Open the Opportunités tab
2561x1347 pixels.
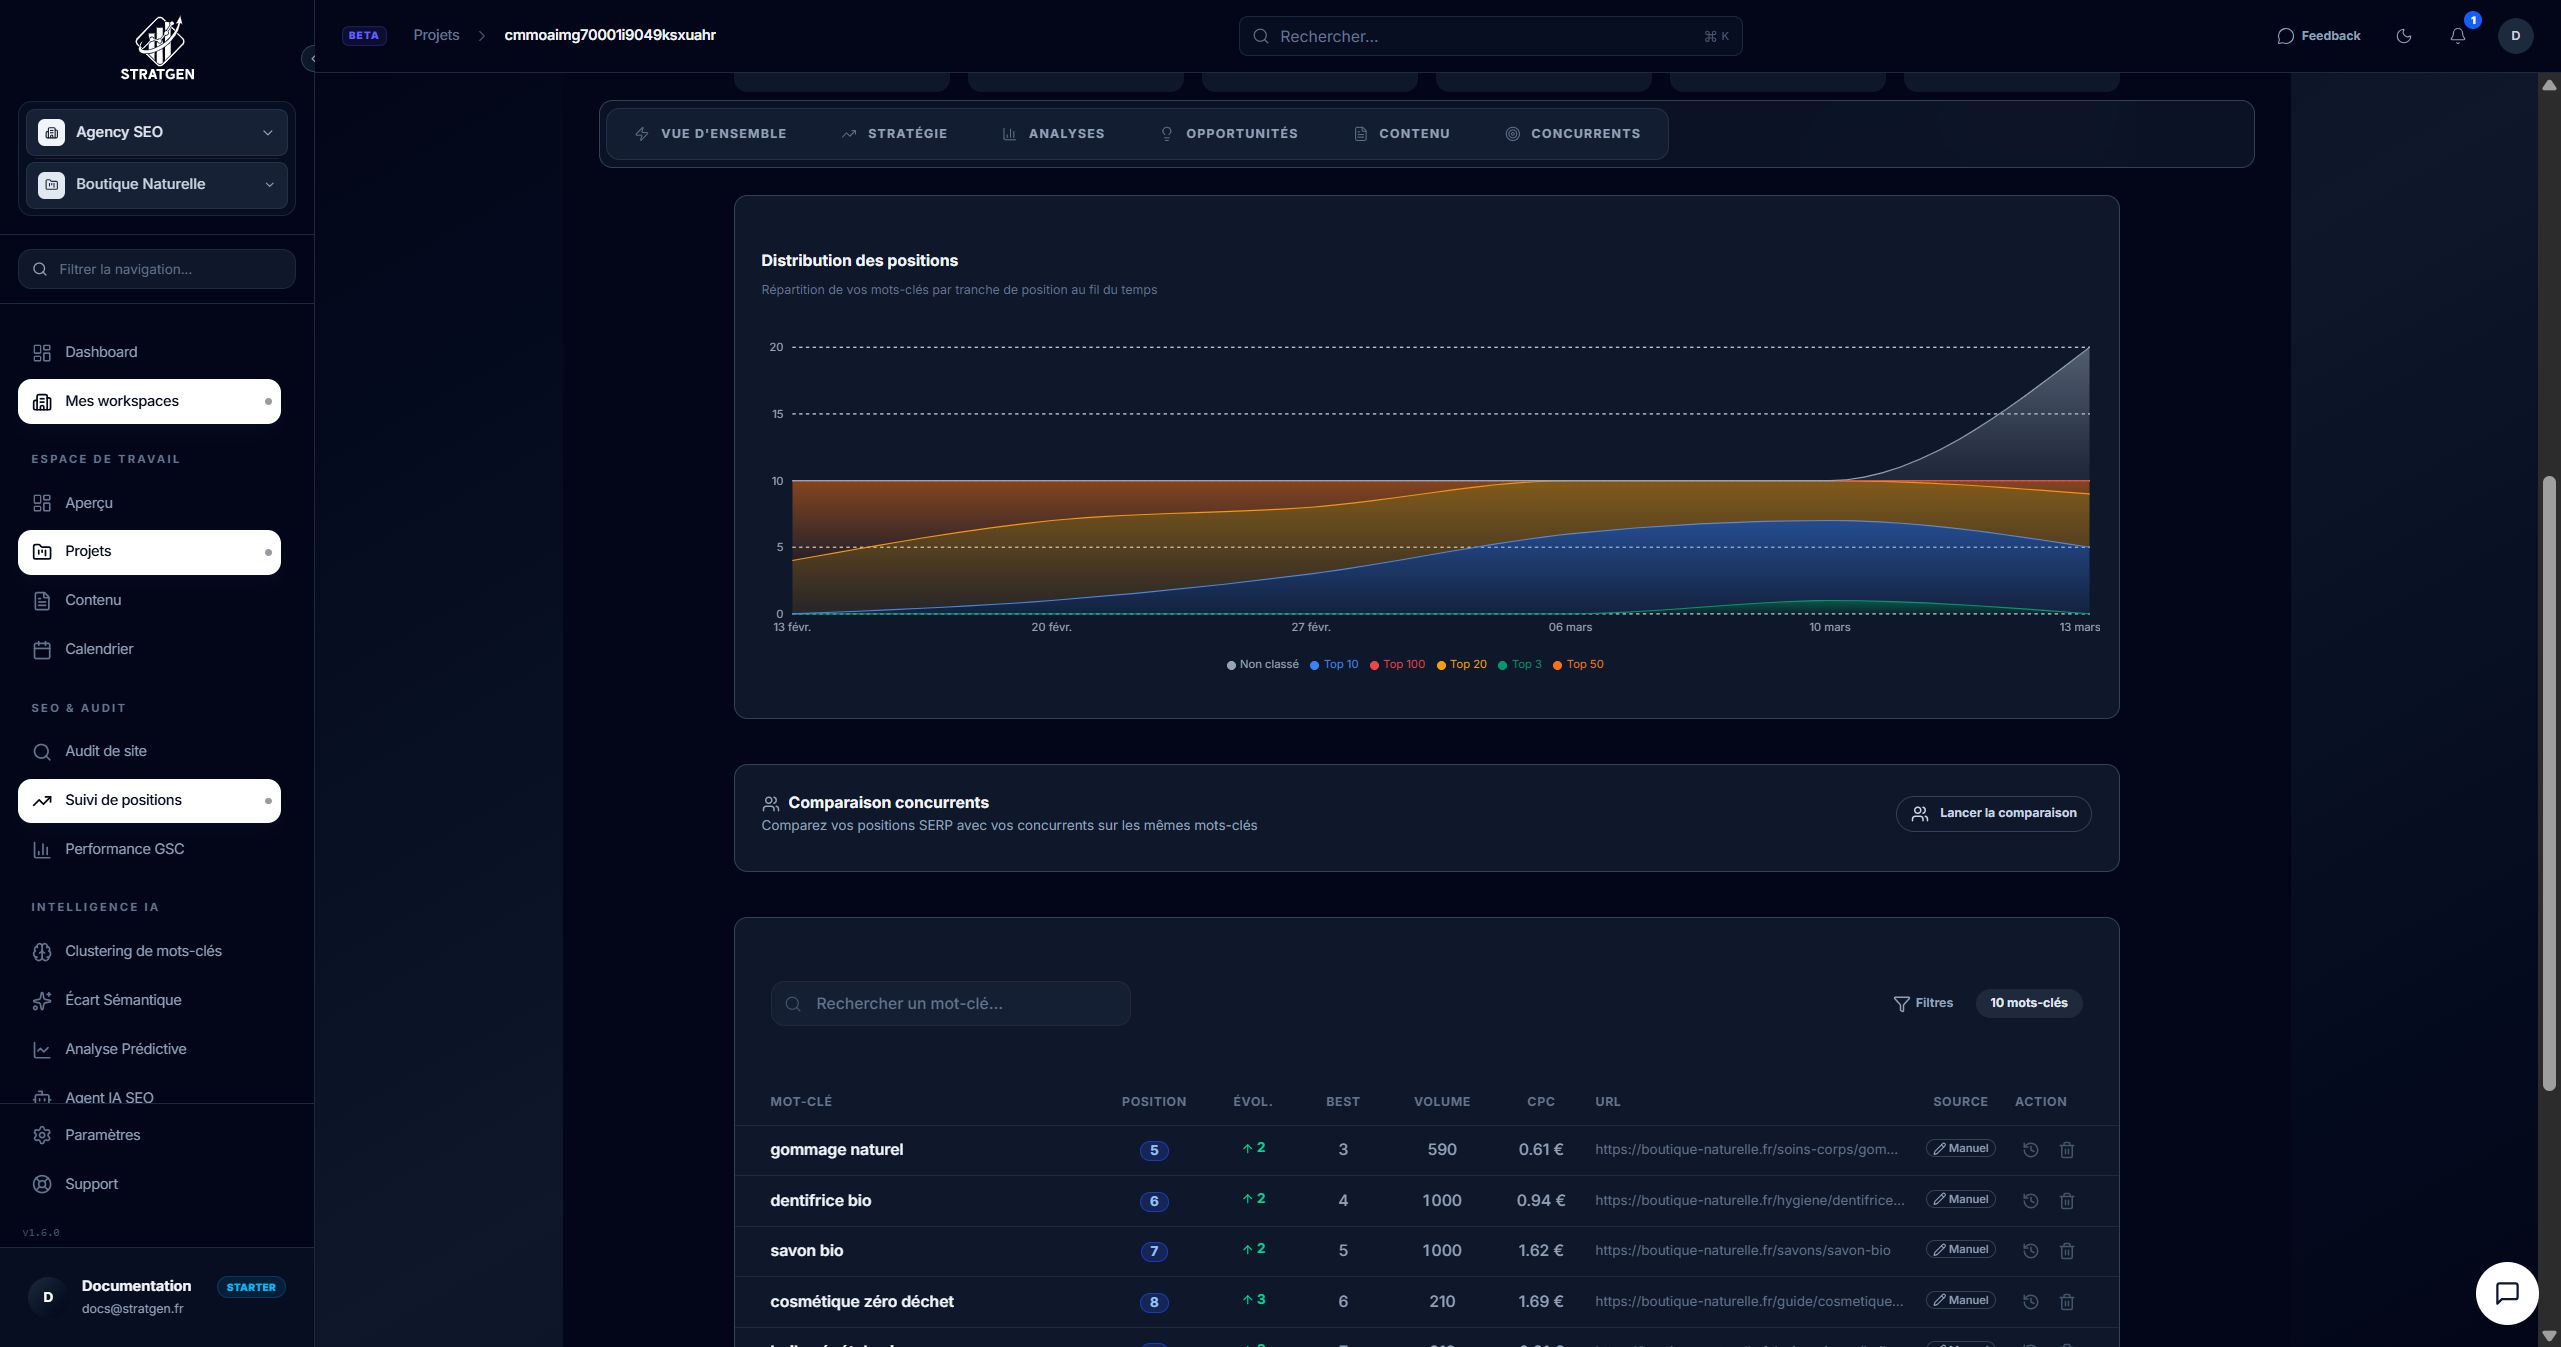tap(1229, 134)
